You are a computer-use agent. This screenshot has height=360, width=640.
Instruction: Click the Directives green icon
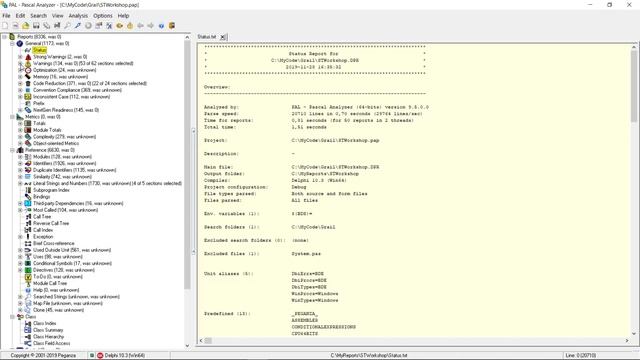28,270
